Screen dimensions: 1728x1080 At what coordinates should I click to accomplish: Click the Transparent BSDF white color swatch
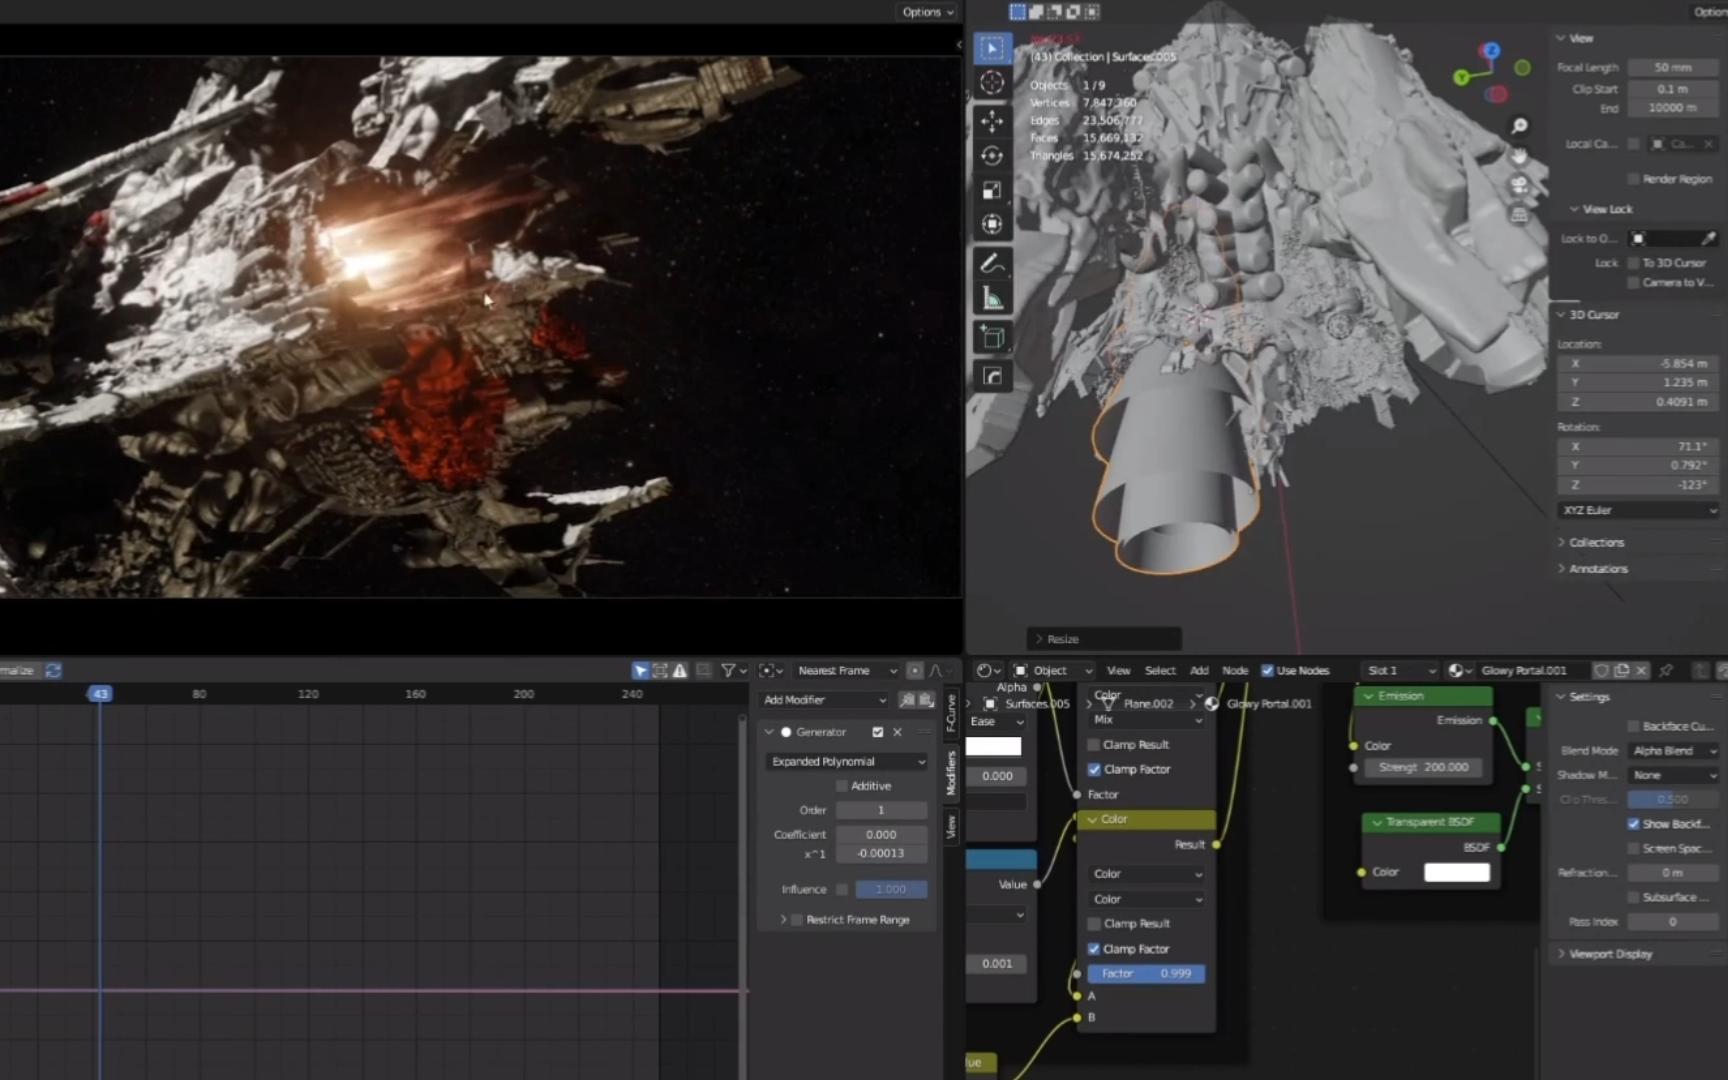pos(1456,872)
